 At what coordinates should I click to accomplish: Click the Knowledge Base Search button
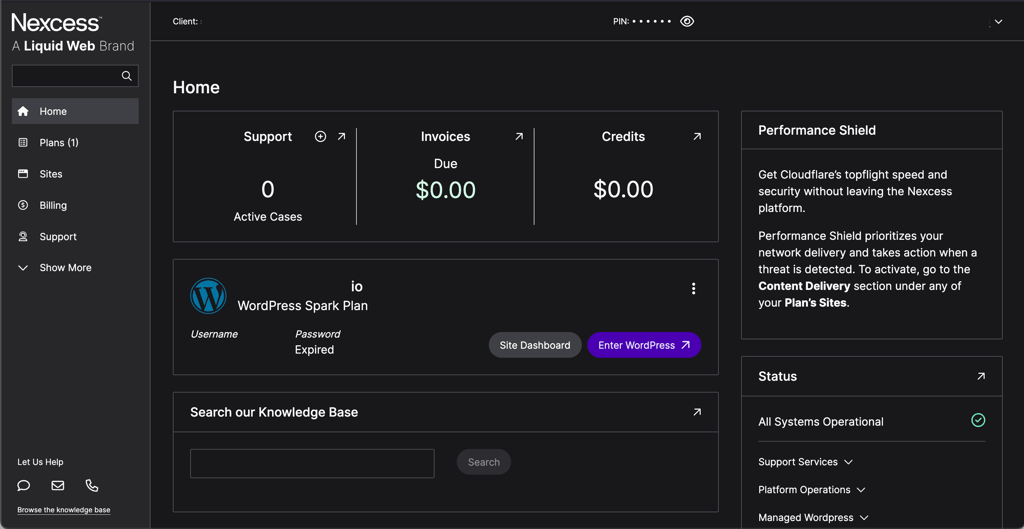click(483, 462)
